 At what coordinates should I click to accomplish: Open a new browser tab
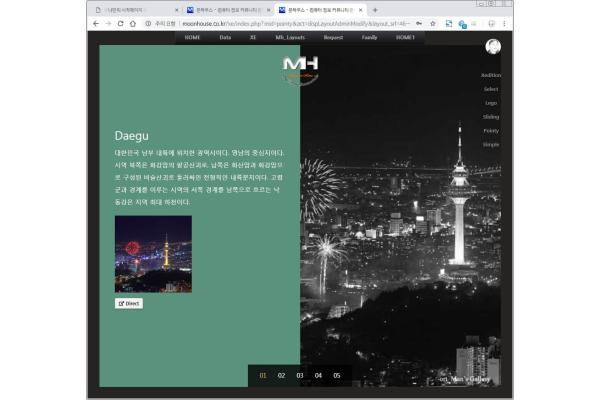point(375,10)
